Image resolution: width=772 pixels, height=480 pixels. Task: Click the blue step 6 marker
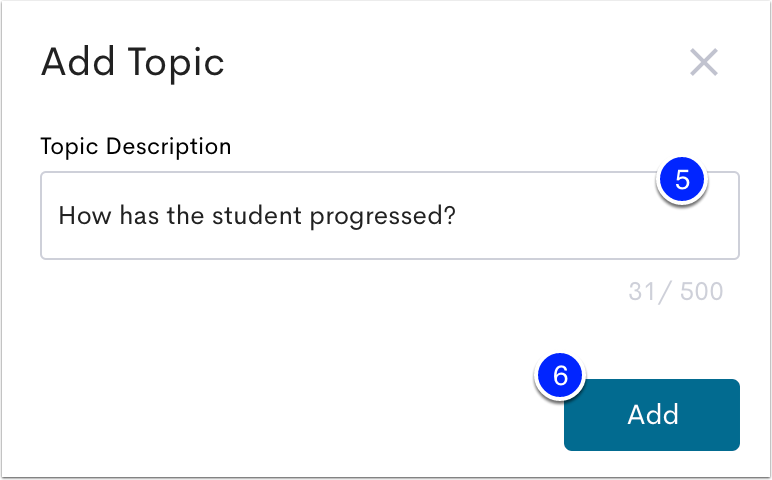click(x=560, y=376)
